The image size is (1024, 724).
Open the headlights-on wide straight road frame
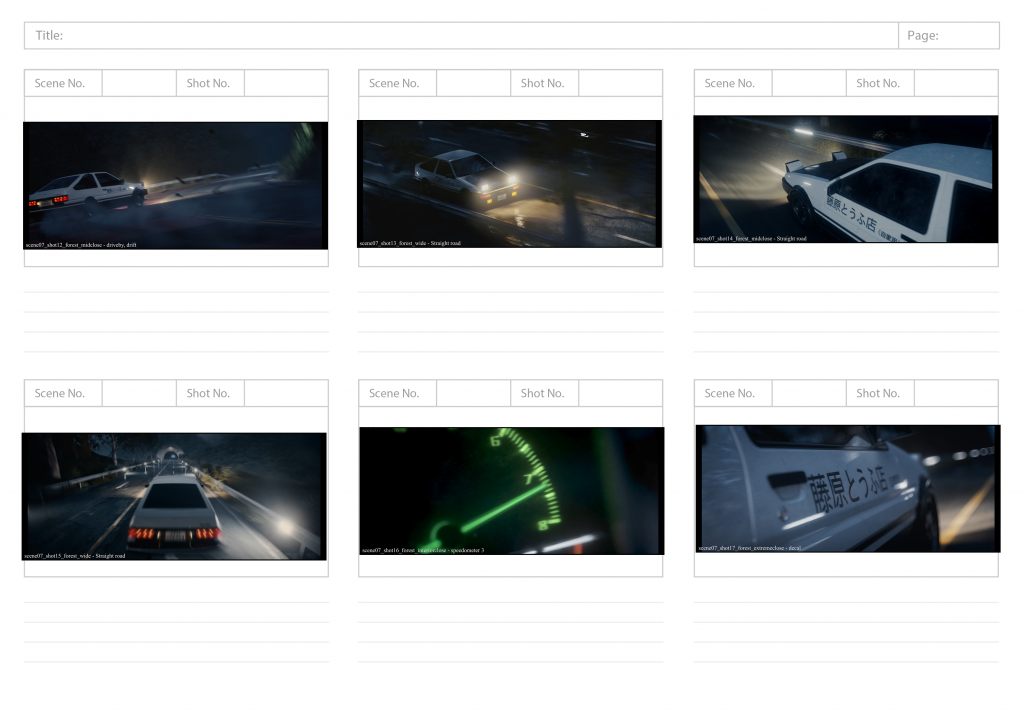click(509, 183)
